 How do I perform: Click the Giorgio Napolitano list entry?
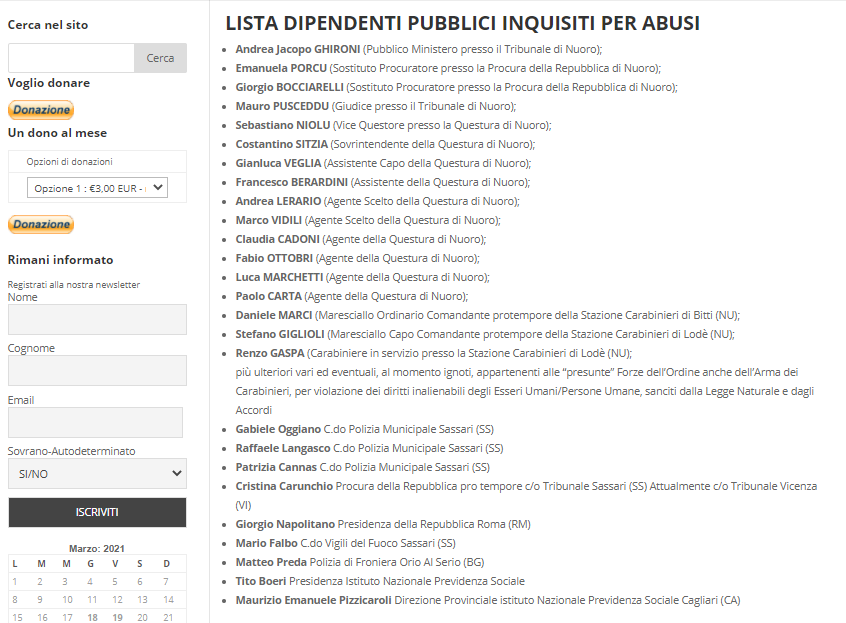point(285,524)
